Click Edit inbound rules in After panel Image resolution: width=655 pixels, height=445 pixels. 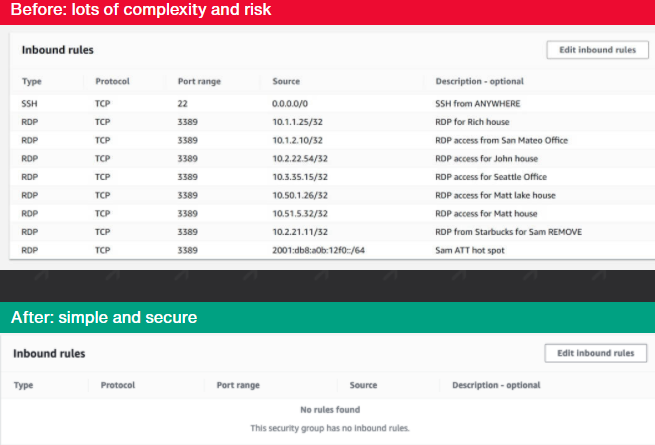click(595, 353)
